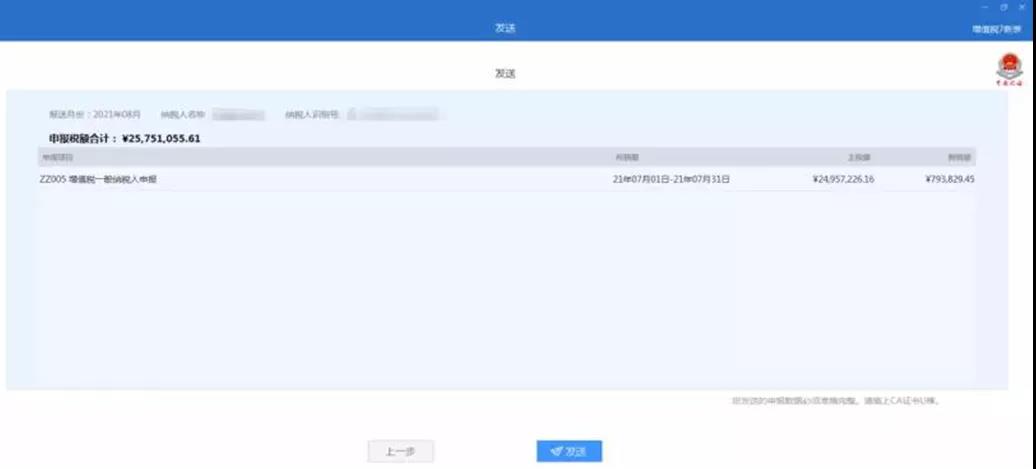This screenshot has width=1036, height=469.
Task: Click the 上一步 (Previous step) button
Action: [x=400, y=451]
